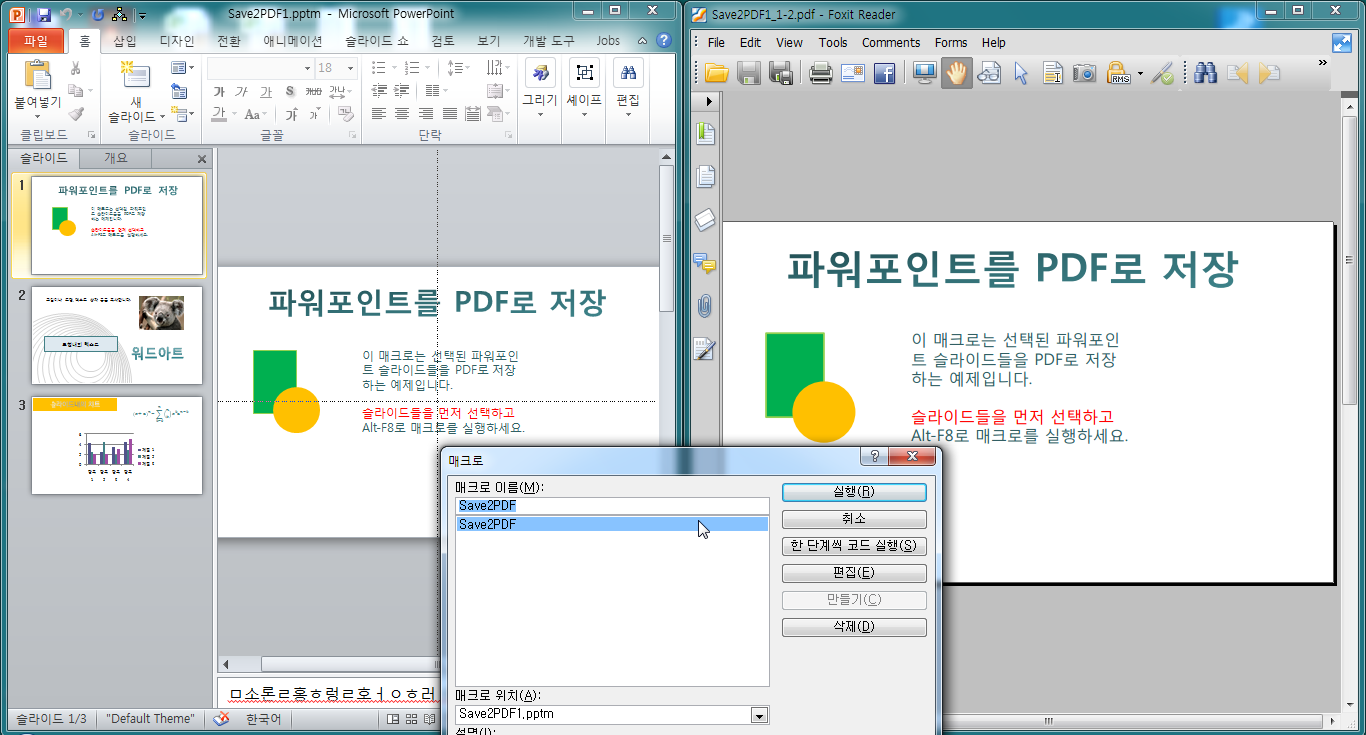This screenshot has height=735, width=1366.
Task: Toggle underline formatting in PowerPoint
Action: tap(264, 92)
